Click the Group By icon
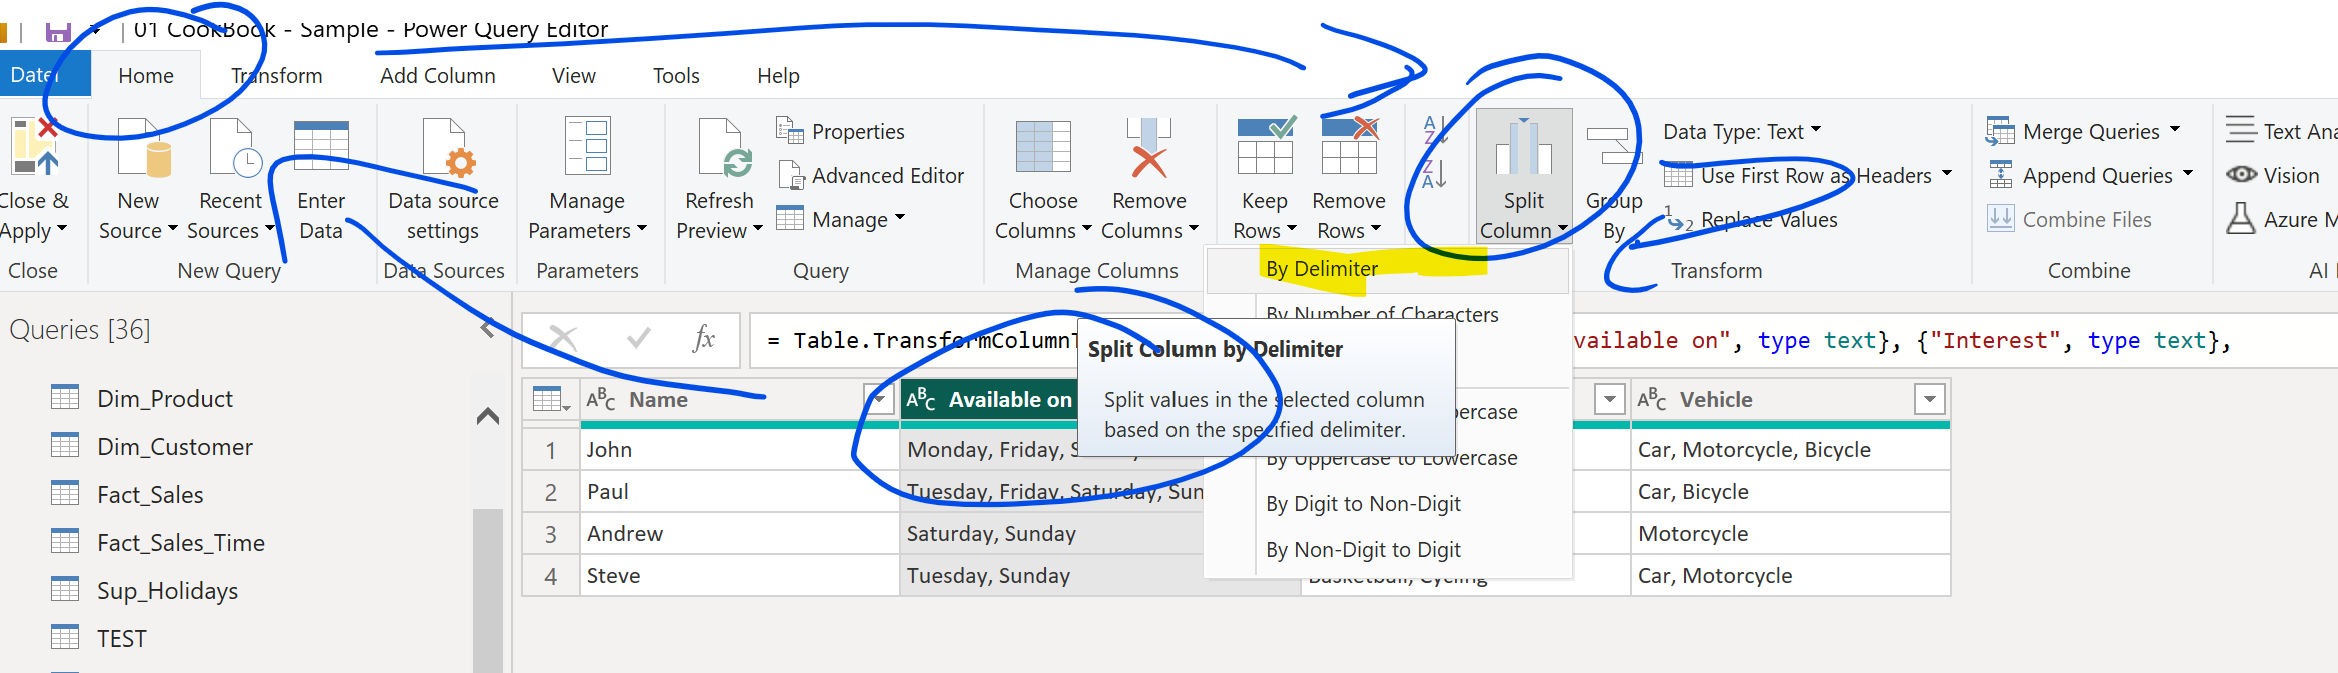 click(1613, 146)
